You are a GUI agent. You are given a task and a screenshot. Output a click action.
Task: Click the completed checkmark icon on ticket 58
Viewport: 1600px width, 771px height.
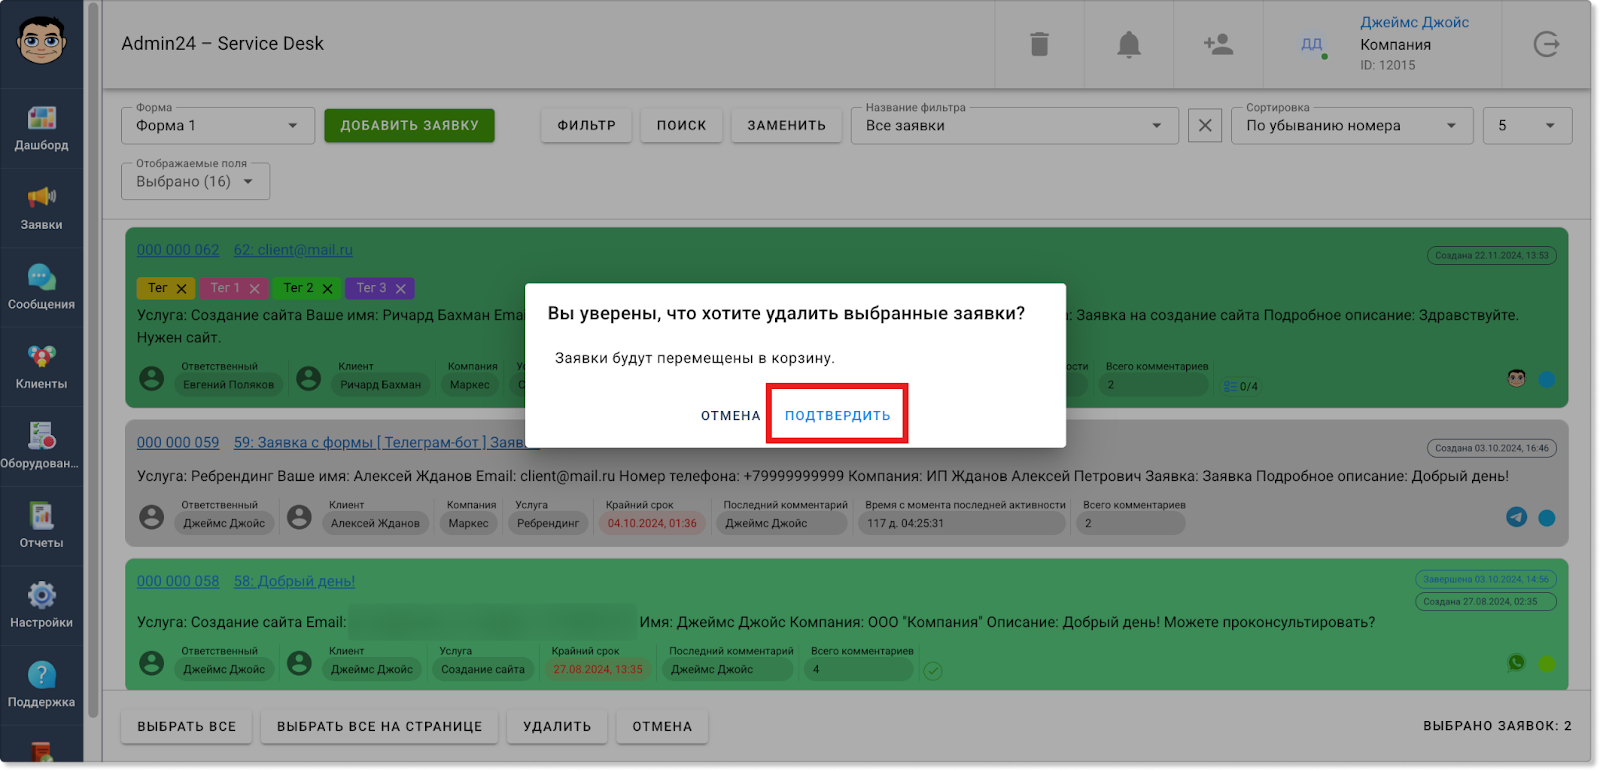coord(932,670)
